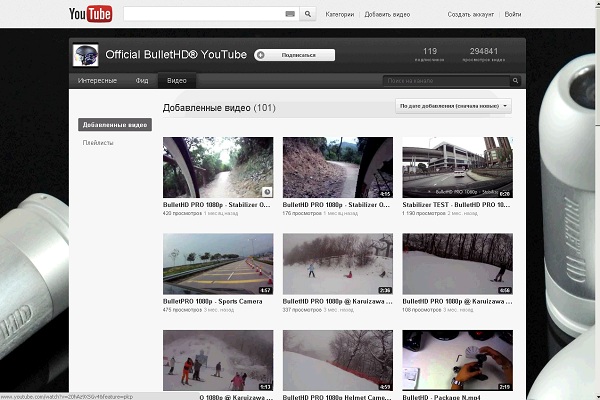Click the BulletHD PRO 1080p Helmet Camera title

(x=338, y=397)
